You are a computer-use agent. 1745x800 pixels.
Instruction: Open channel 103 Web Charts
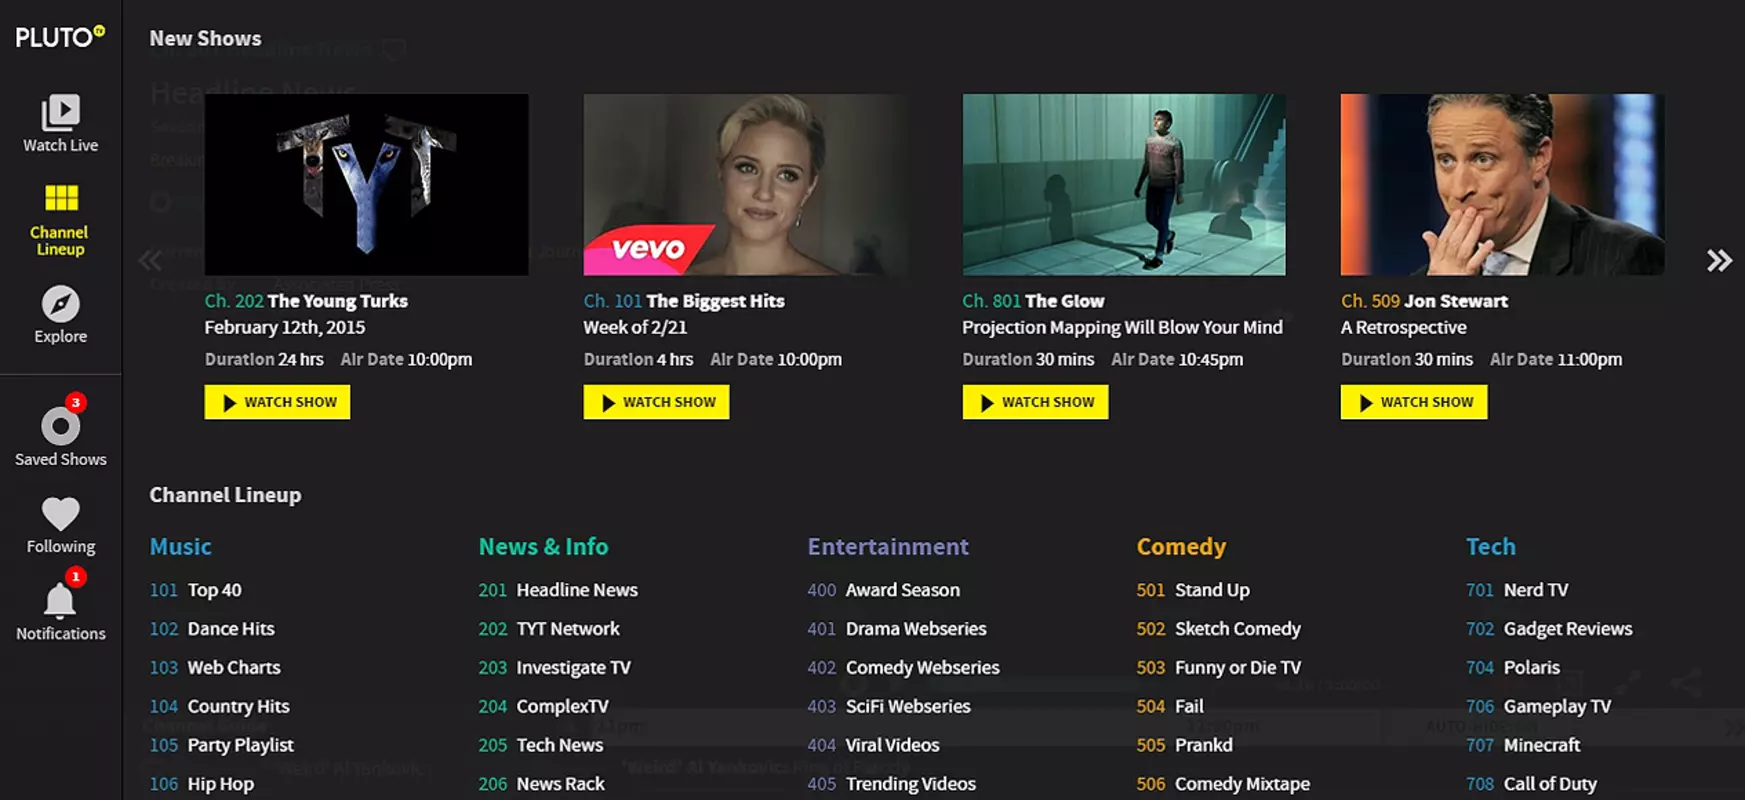pyautogui.click(x=215, y=668)
